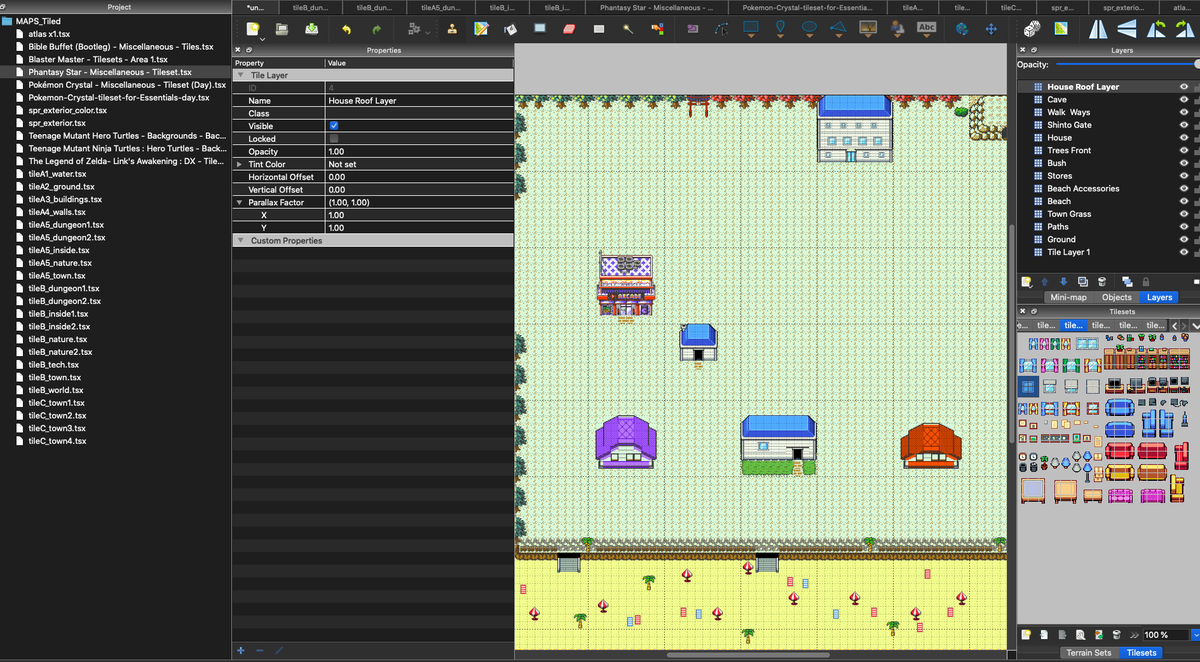Screen dimensions: 1200x662
Task: Select the Insert Tile tool
Action: tap(867, 29)
